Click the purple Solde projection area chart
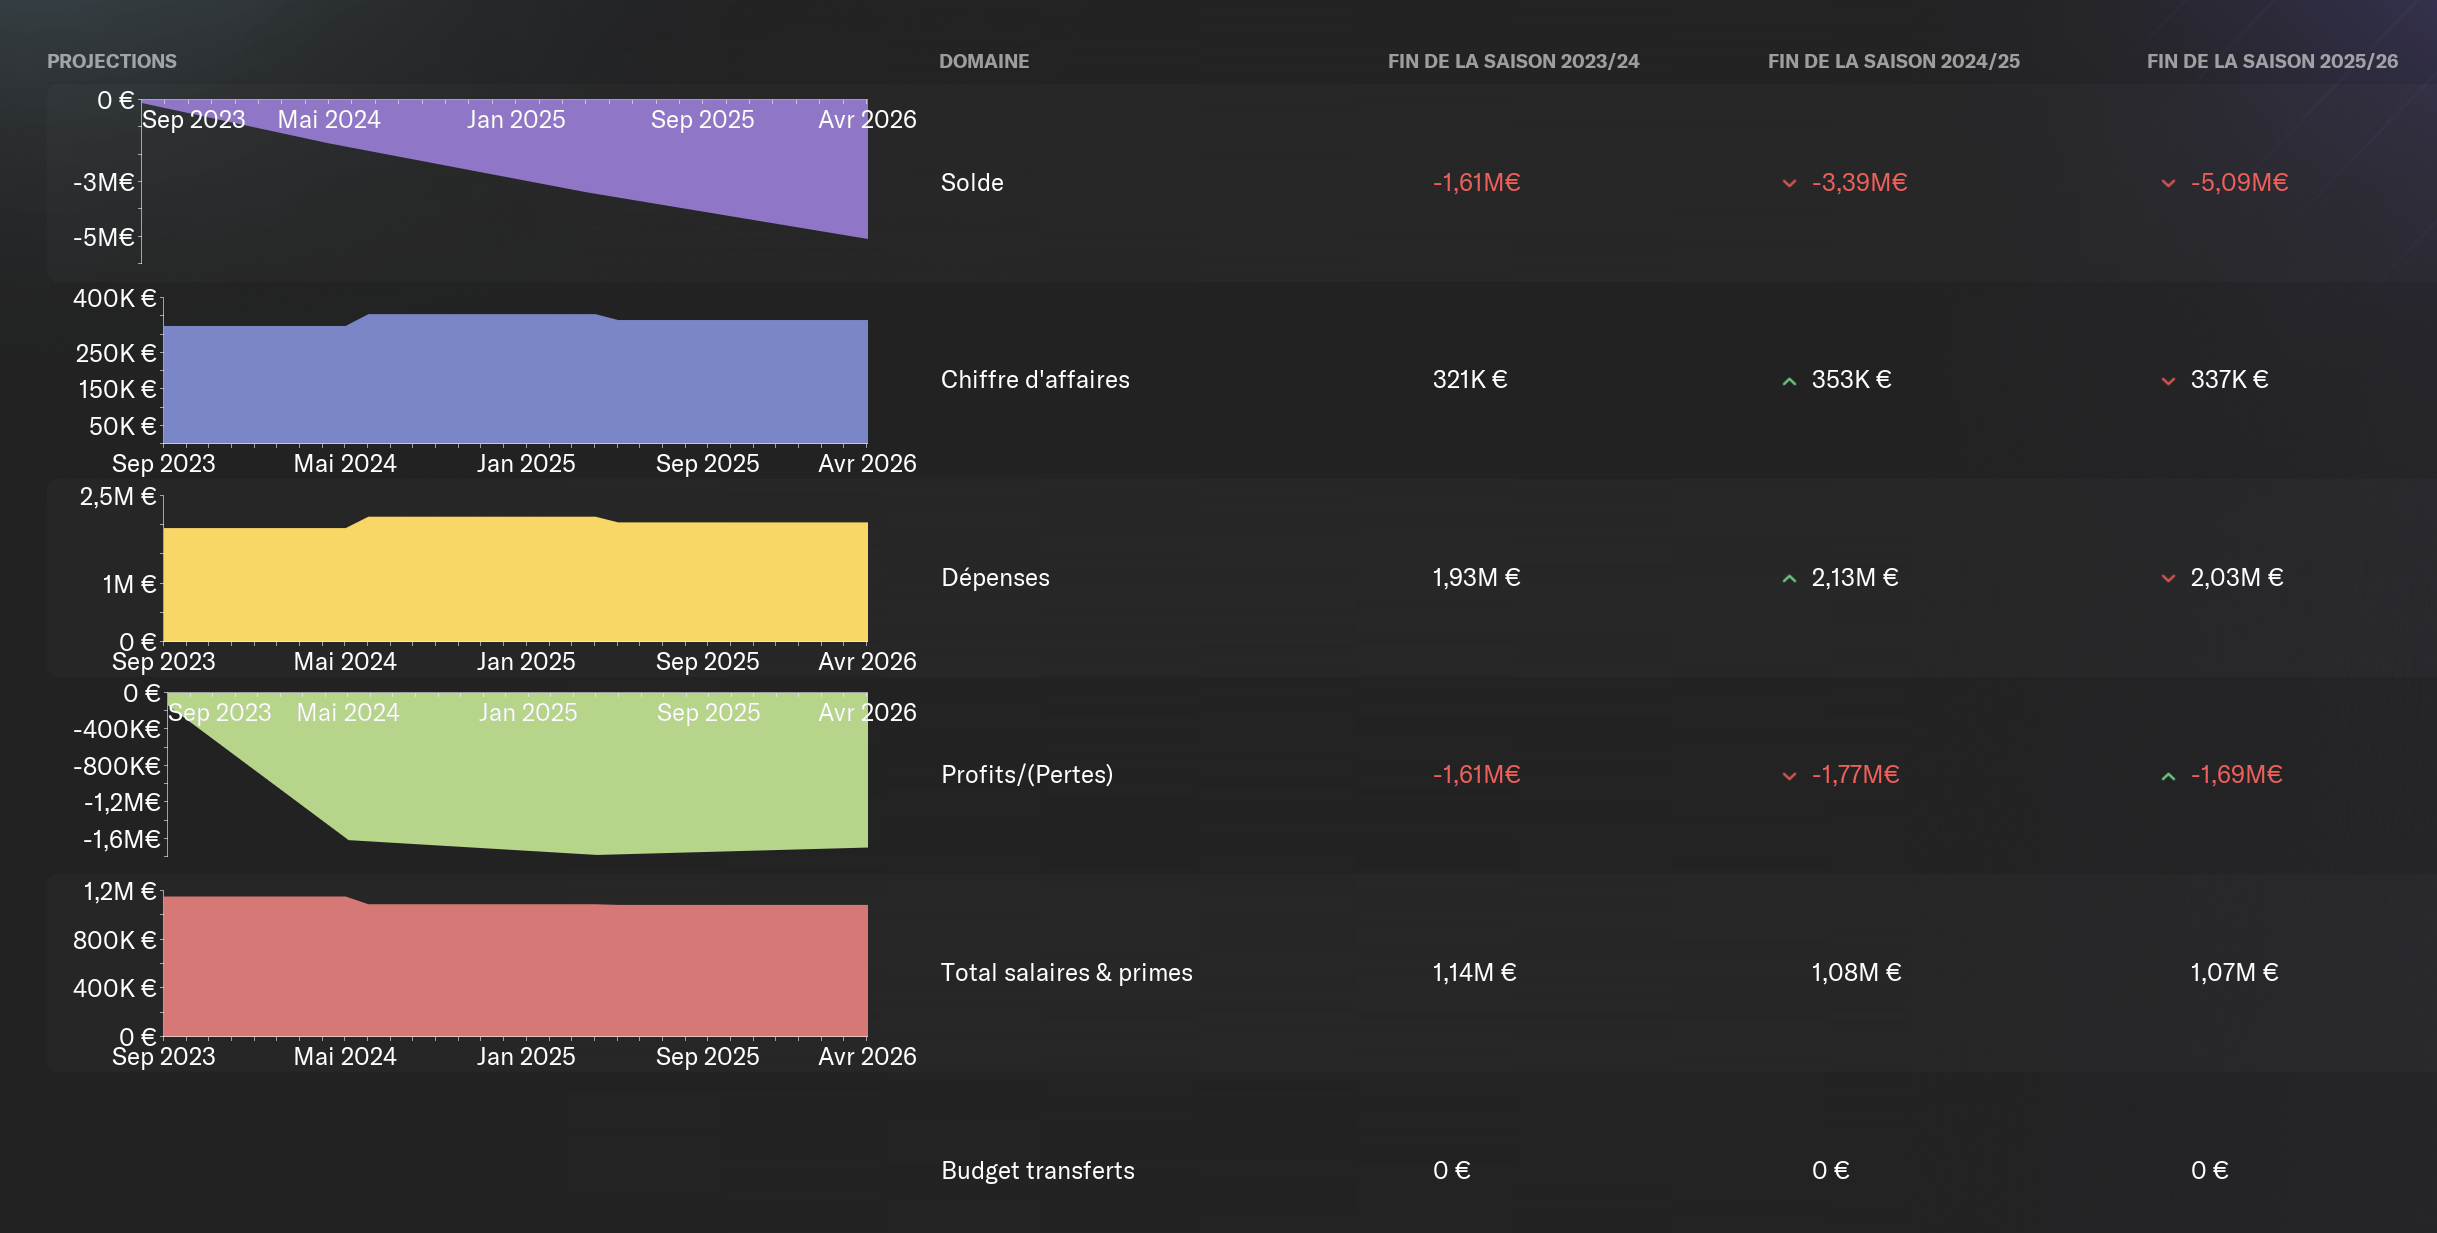2437x1233 pixels. pos(504,170)
